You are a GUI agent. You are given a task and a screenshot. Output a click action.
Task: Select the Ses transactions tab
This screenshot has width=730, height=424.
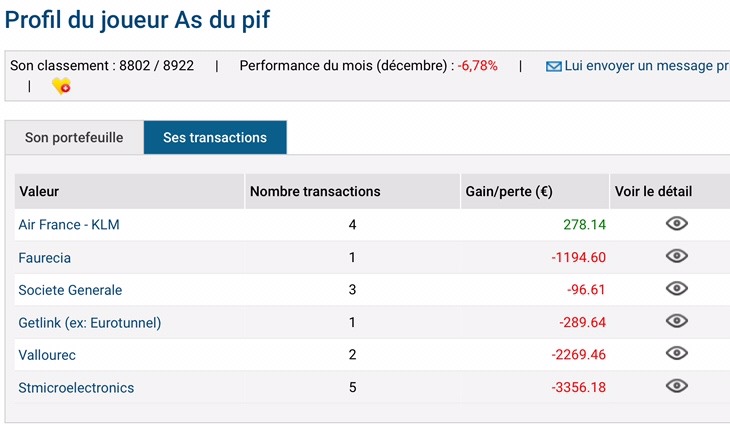pos(215,138)
